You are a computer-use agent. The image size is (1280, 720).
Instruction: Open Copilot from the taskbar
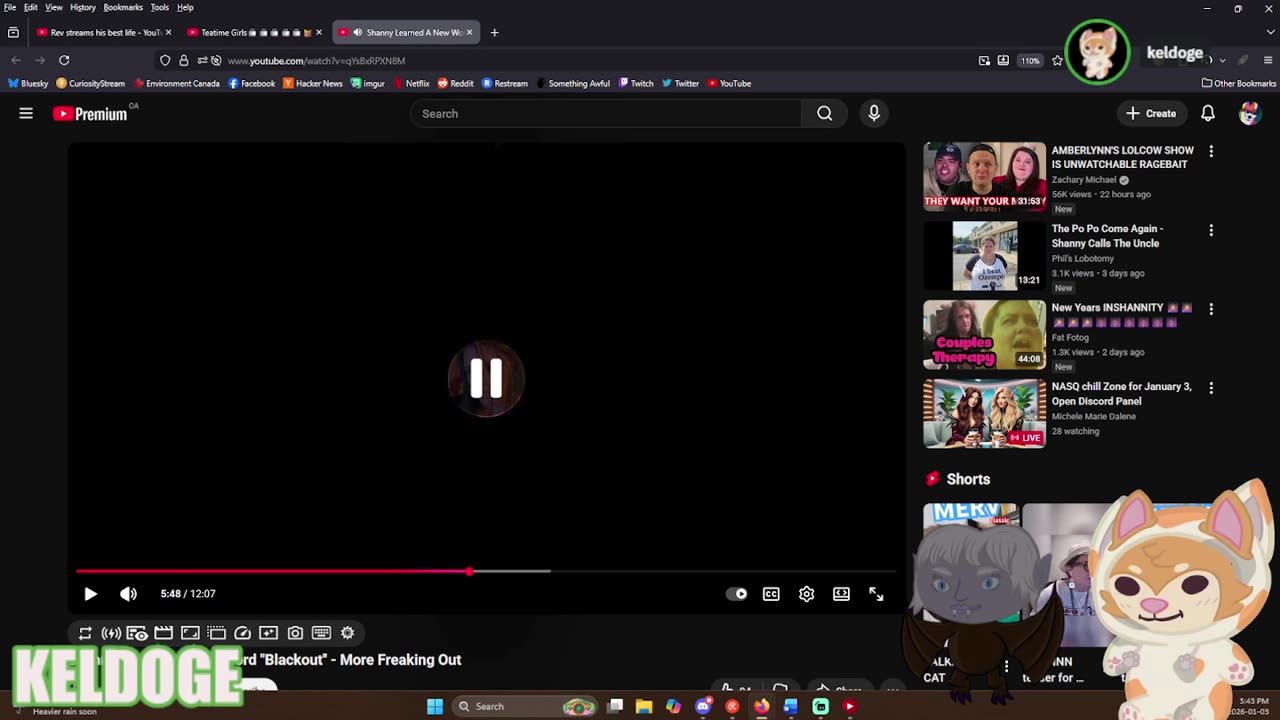click(673, 706)
